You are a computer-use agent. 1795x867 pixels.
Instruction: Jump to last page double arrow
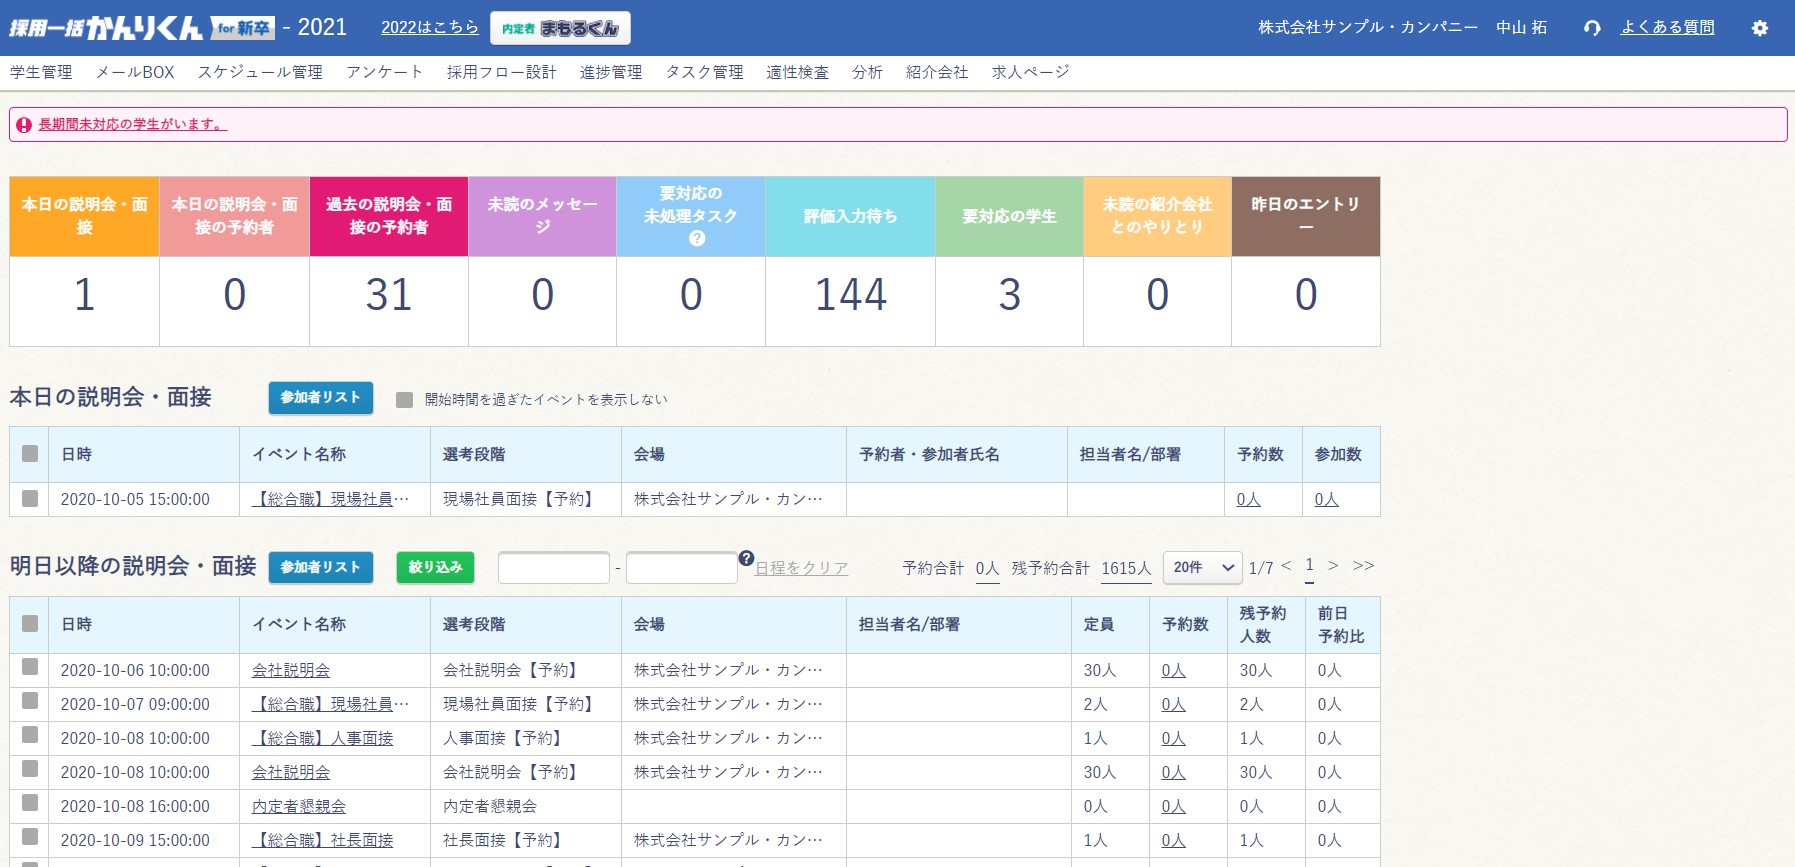[1364, 566]
